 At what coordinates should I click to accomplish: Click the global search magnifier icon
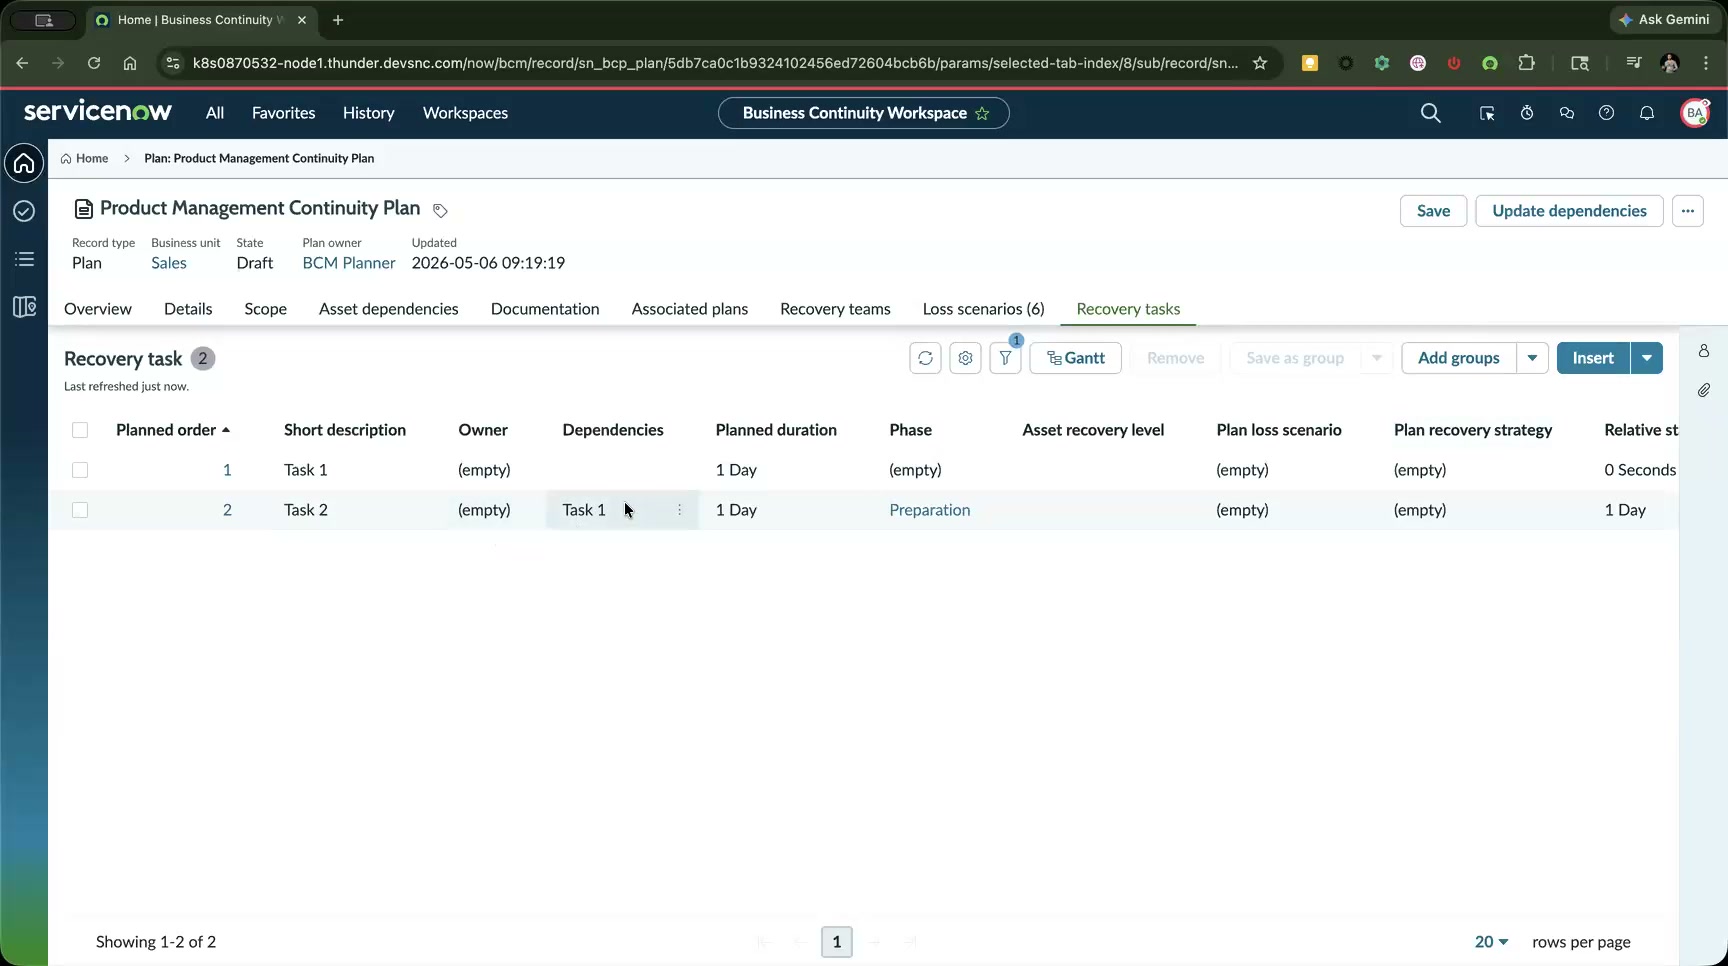[1431, 113]
